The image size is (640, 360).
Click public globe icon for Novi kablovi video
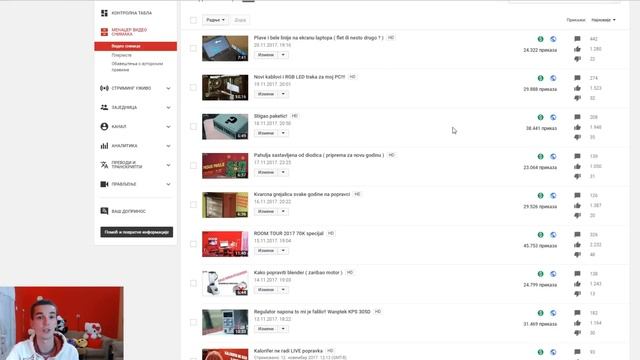[x=553, y=78]
